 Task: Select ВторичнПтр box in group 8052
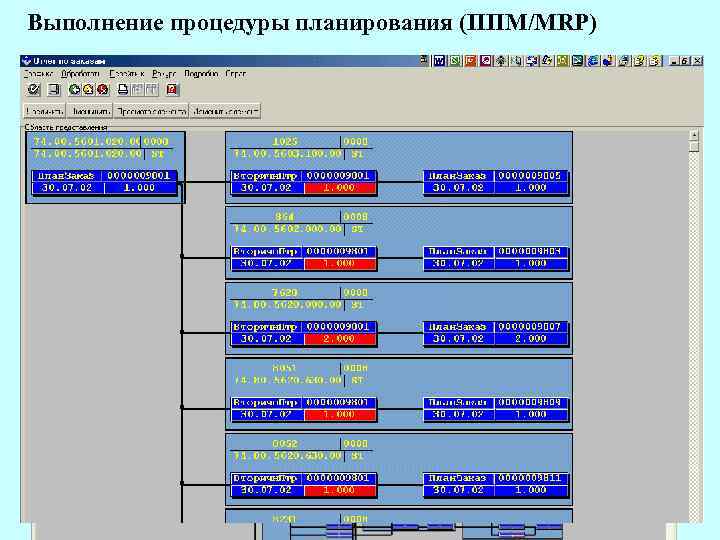(304, 484)
